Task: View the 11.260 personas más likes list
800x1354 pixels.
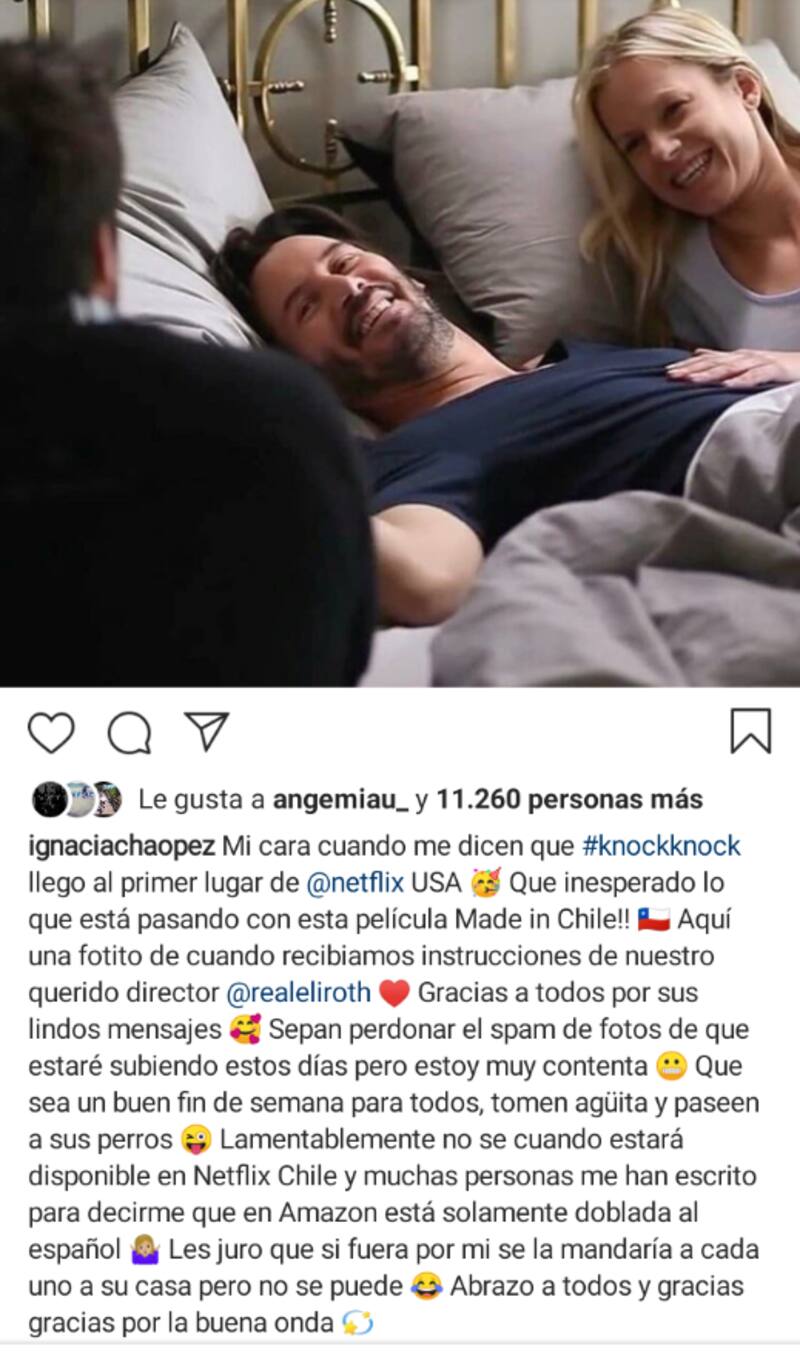Action: (570, 799)
